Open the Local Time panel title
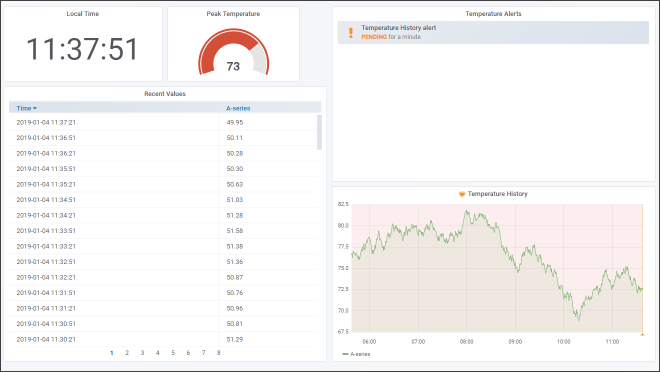This screenshot has width=660, height=372. pyautogui.click(x=82, y=14)
